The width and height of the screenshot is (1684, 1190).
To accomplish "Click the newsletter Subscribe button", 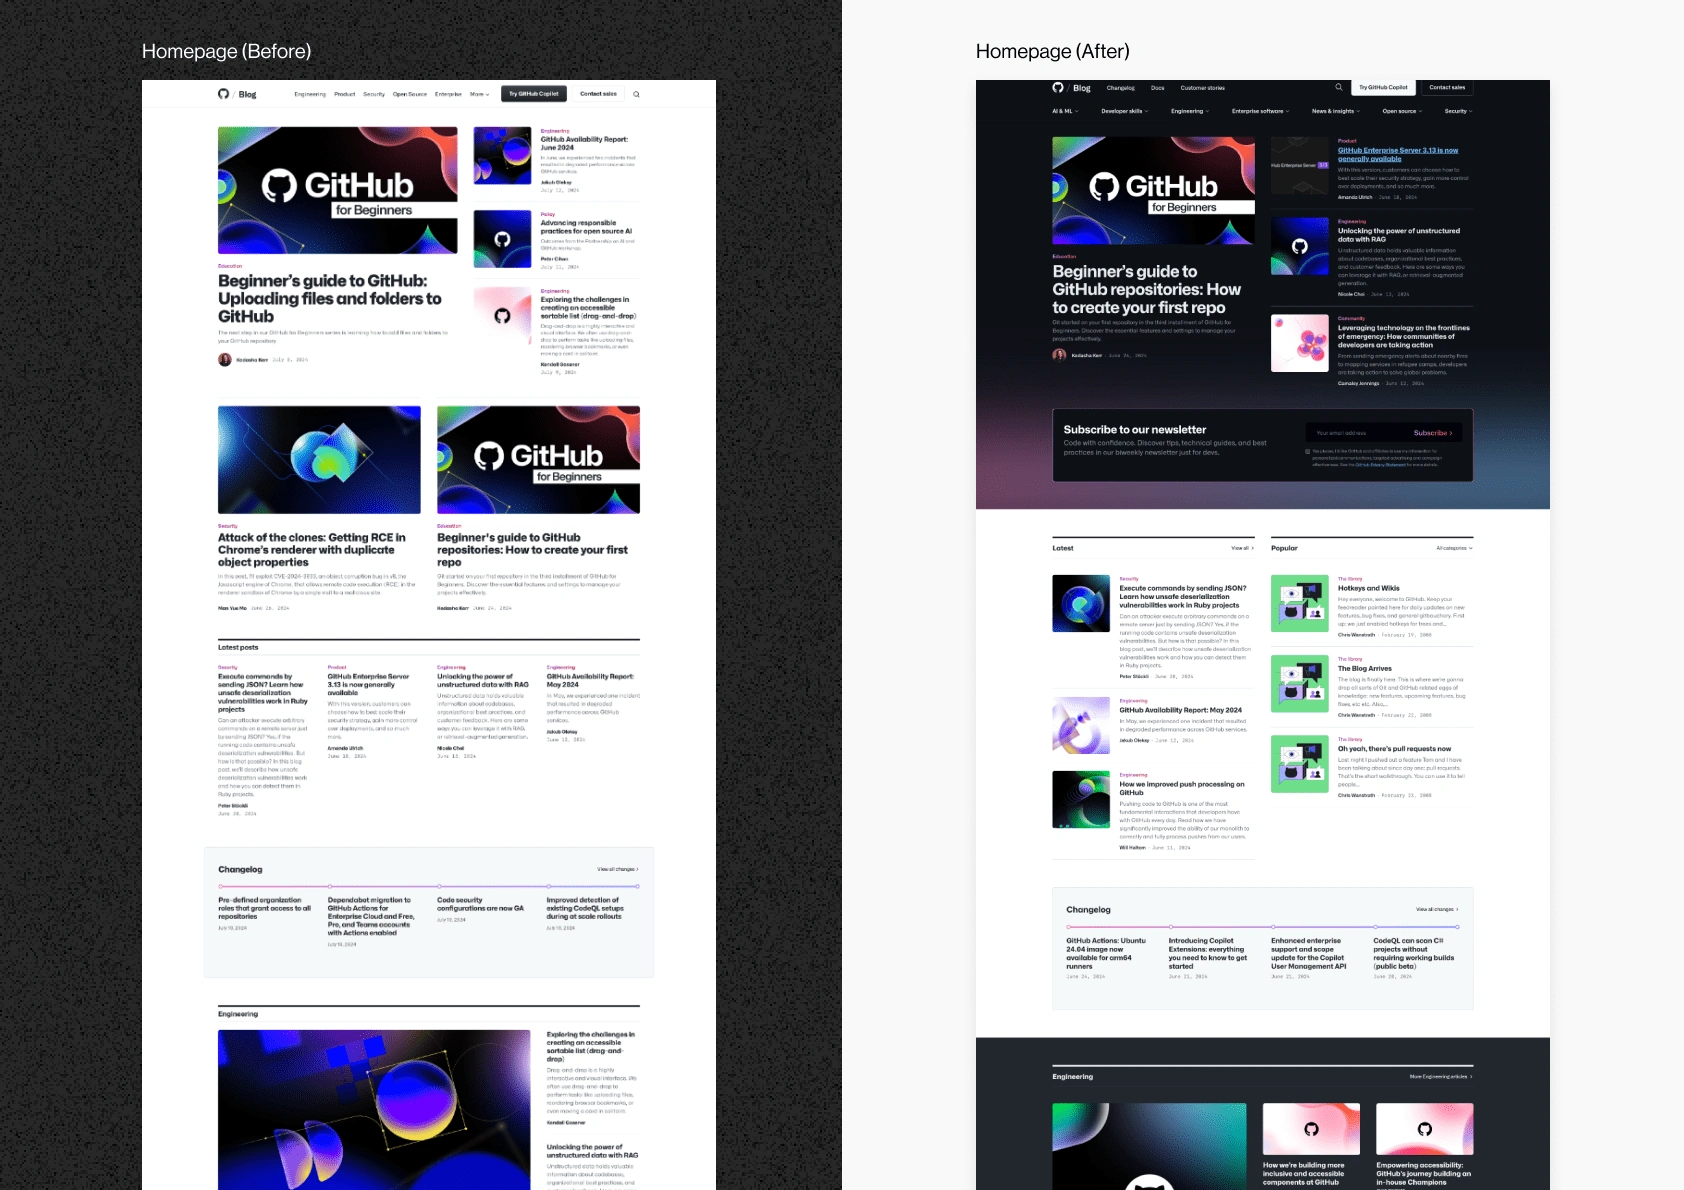I will (x=1433, y=433).
